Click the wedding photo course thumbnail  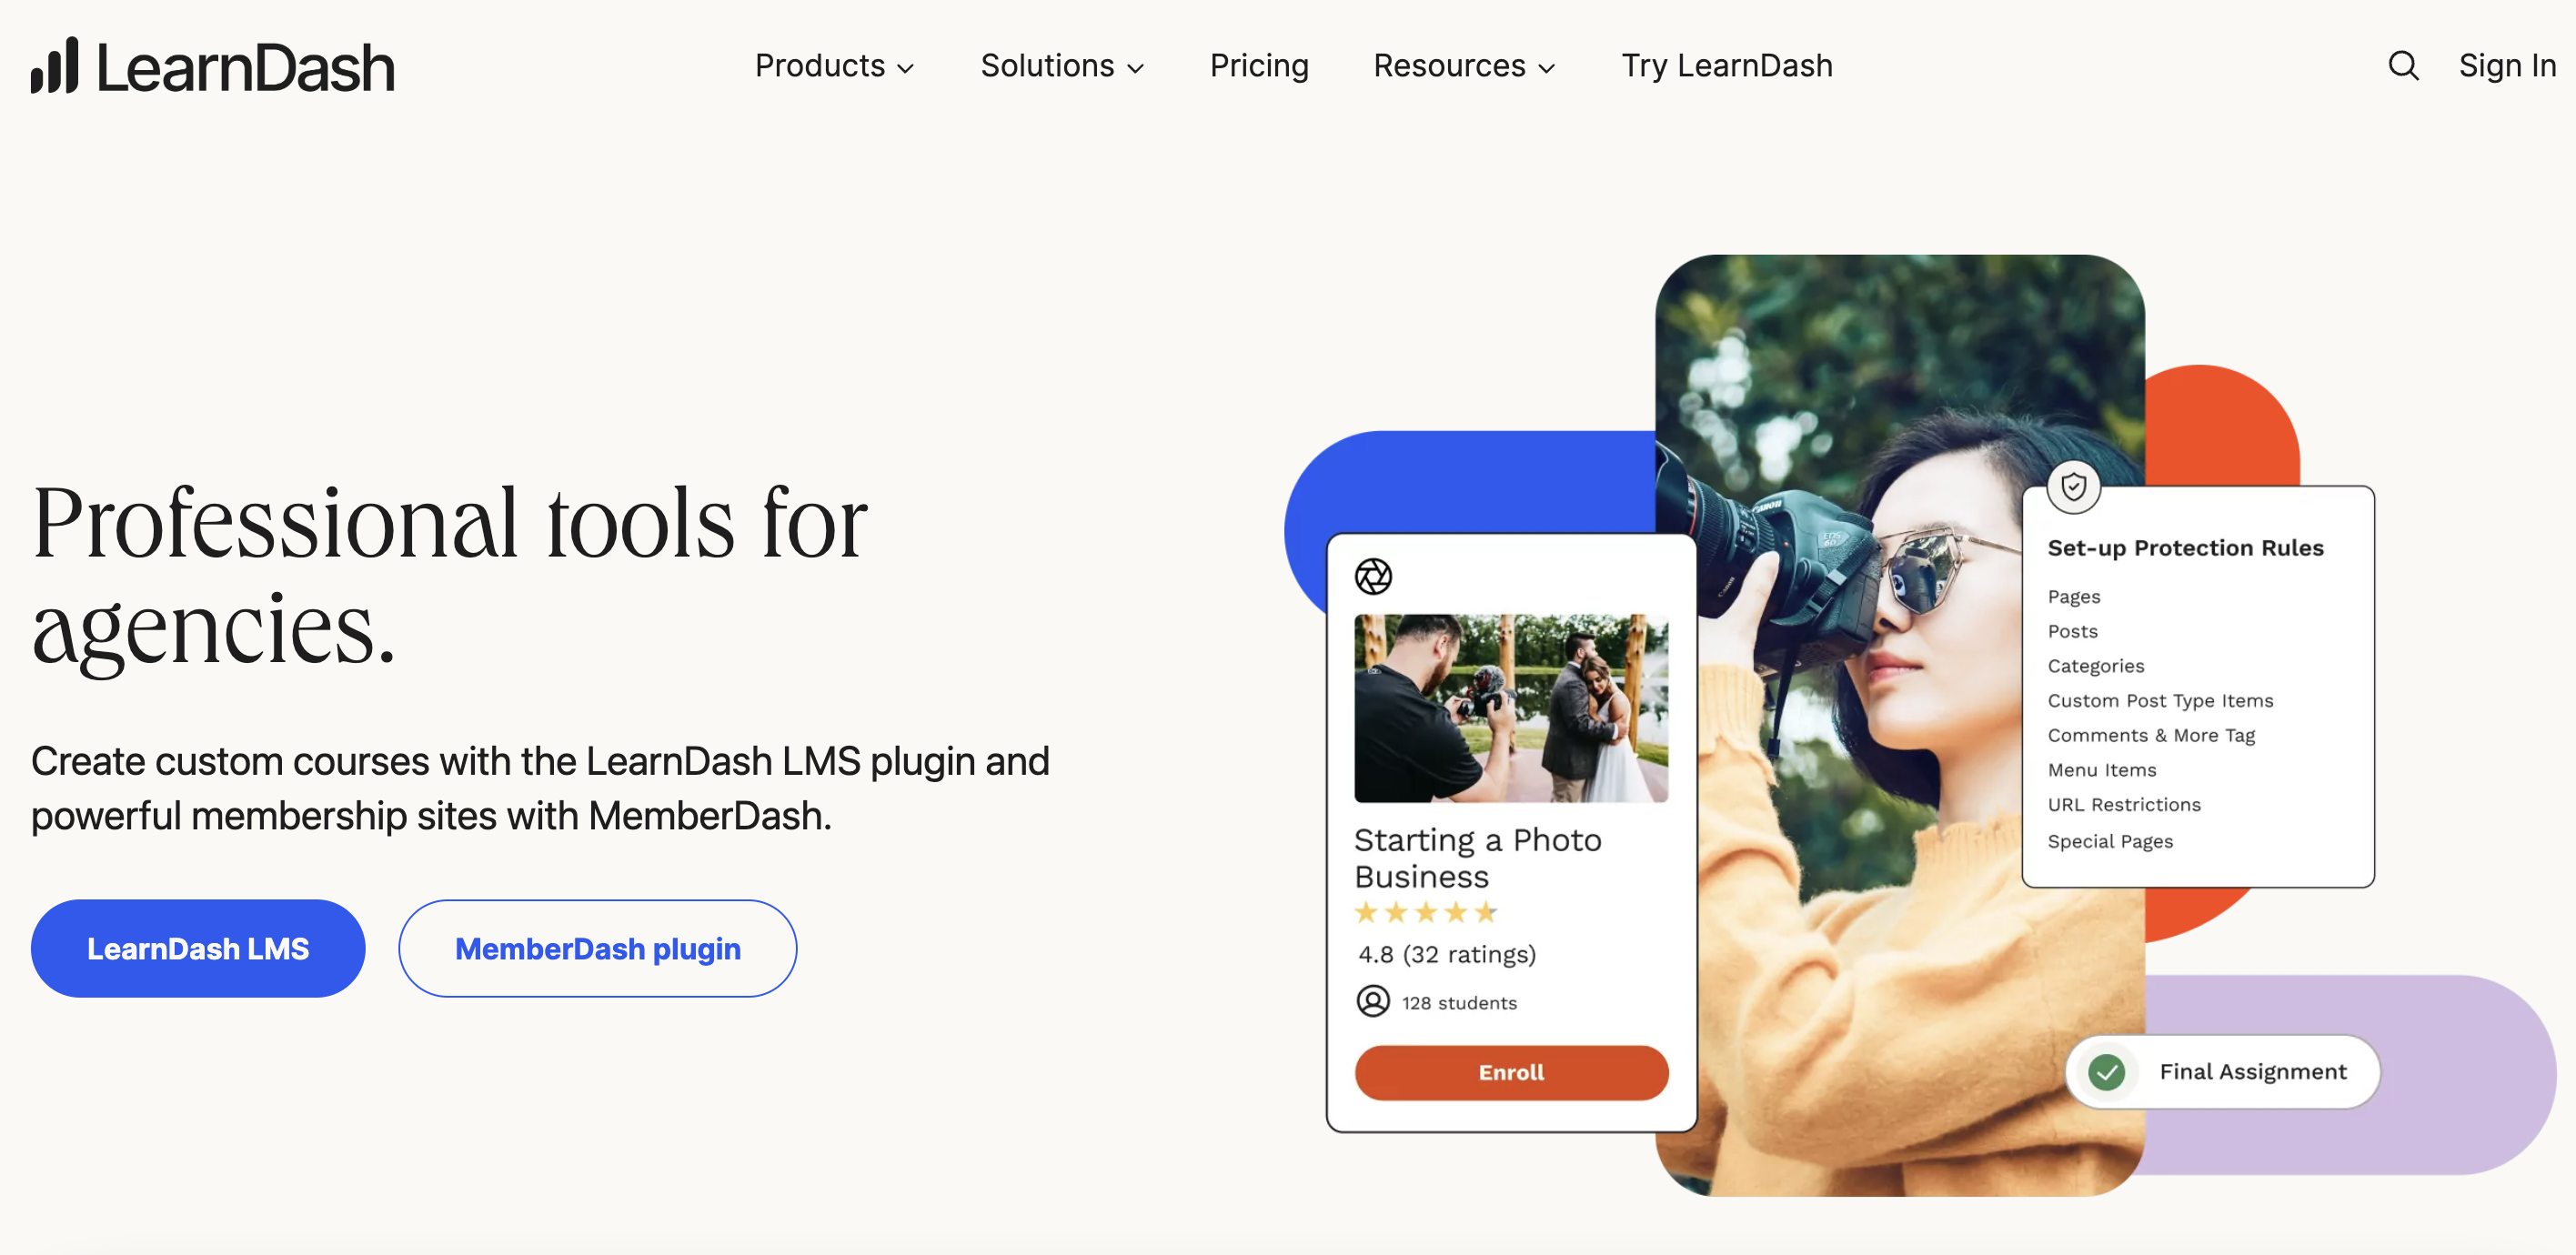[1511, 708]
